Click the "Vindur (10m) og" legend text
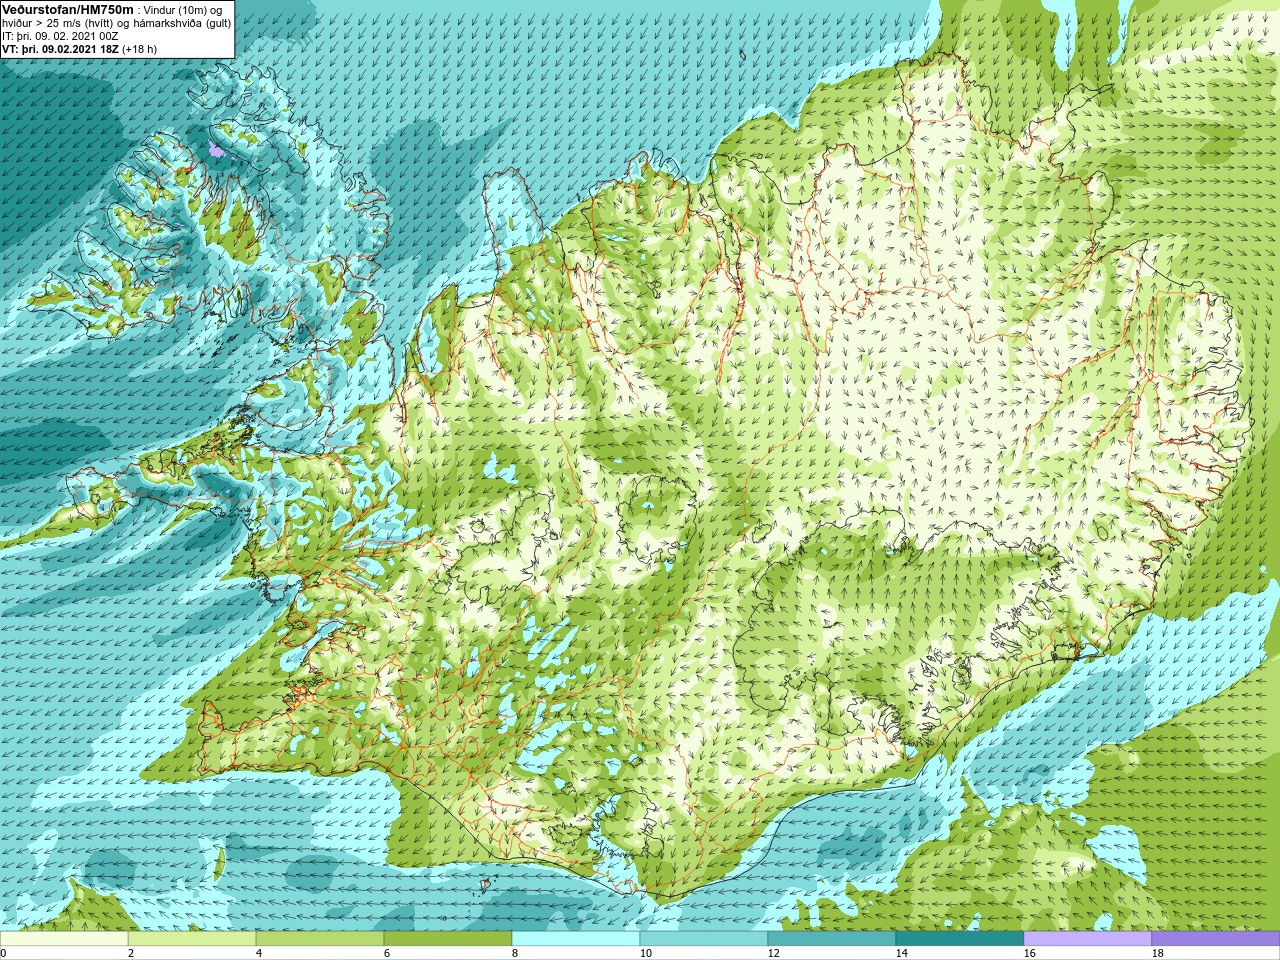The image size is (1280, 960). pyautogui.click(x=184, y=9)
